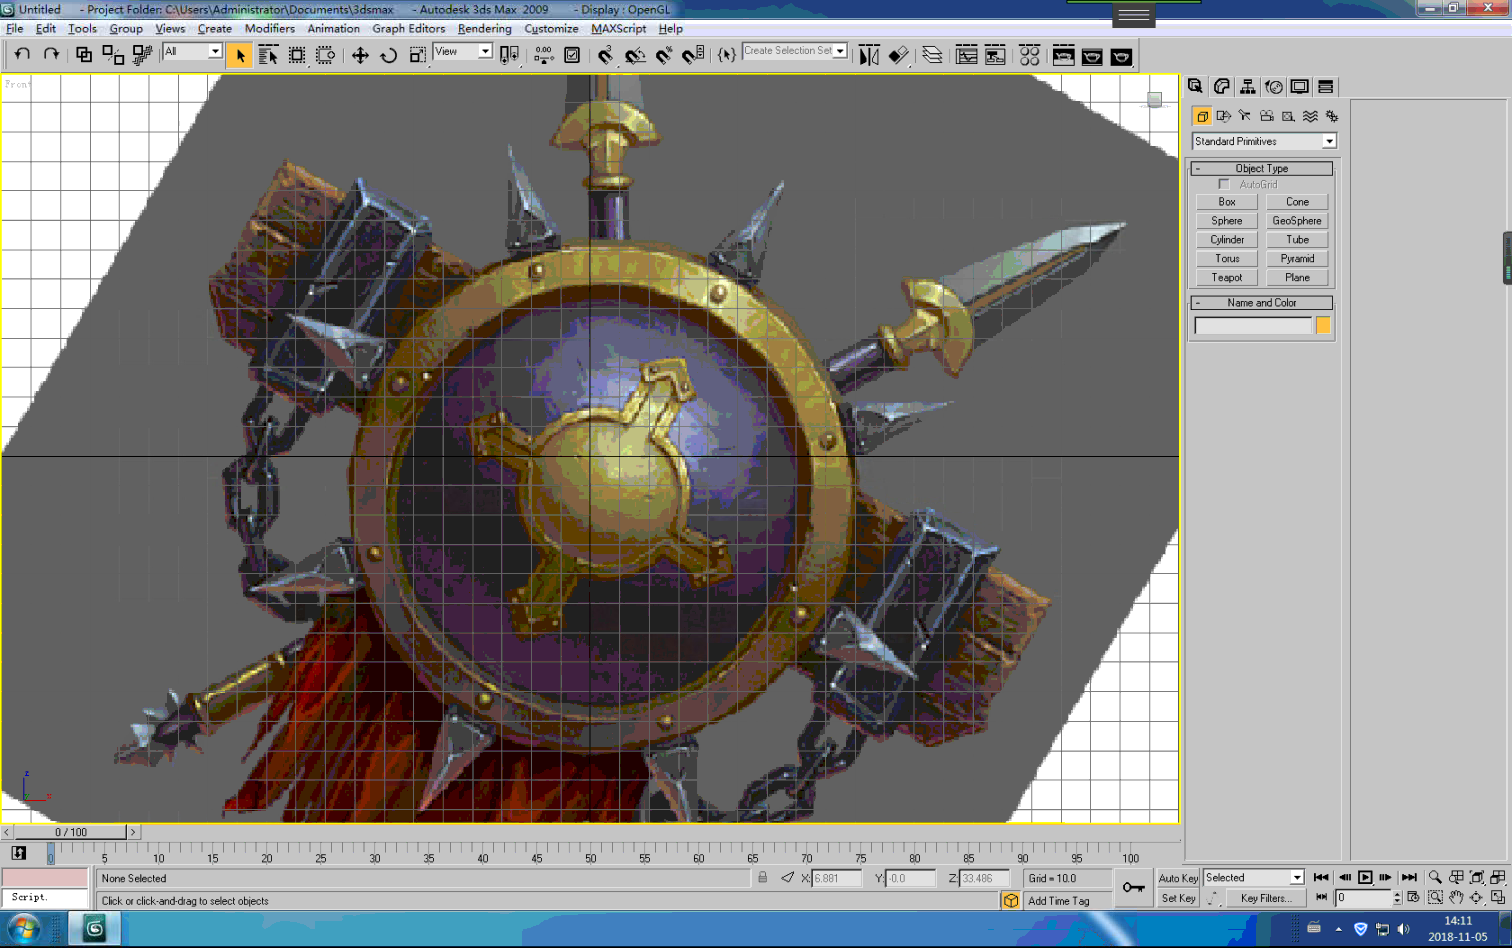Click the Cylinder primitive button
Viewport: 1512px width, 948px height.
[1227, 239]
